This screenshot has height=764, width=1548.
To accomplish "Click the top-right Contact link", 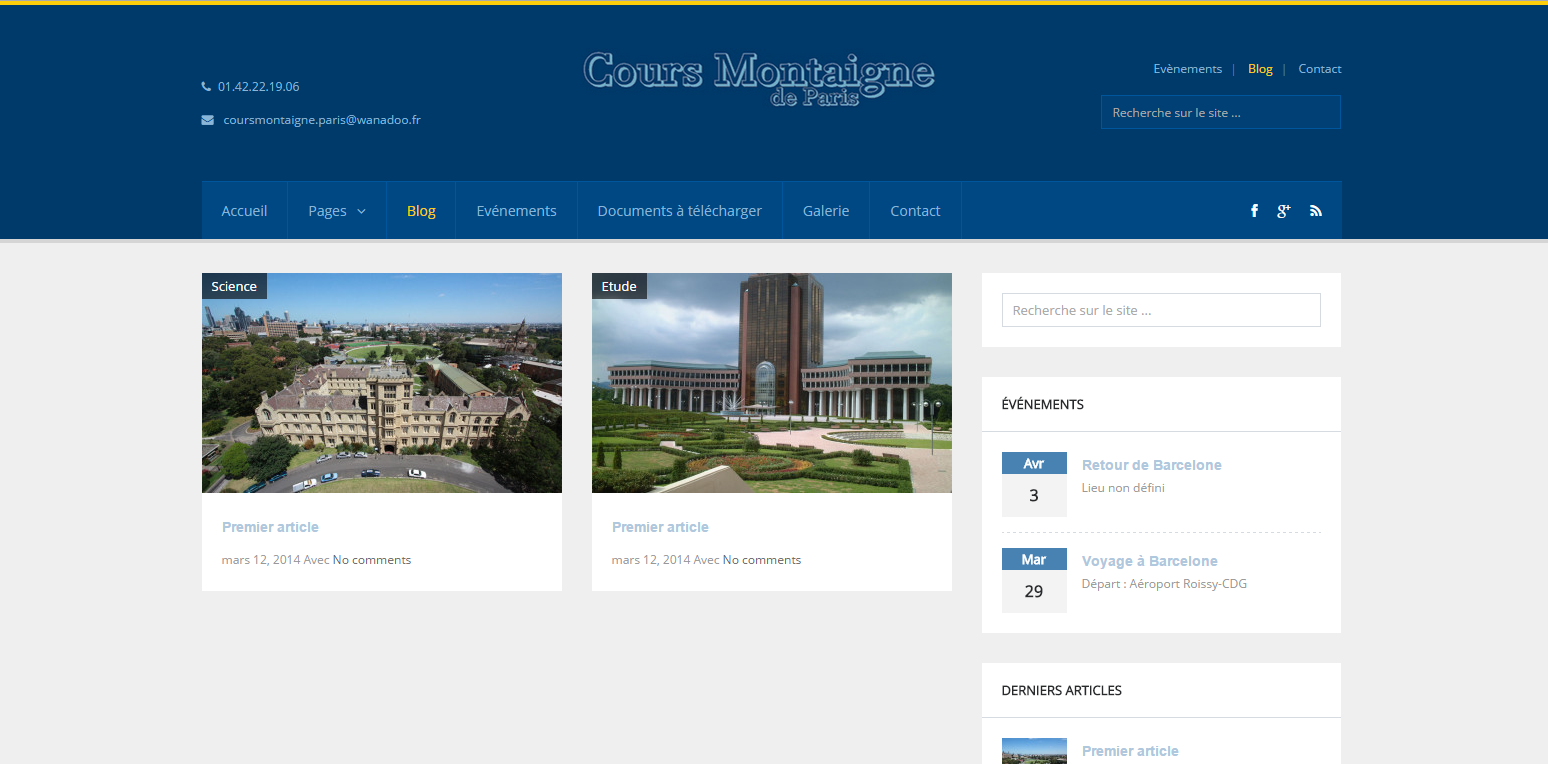I will (x=1319, y=69).
